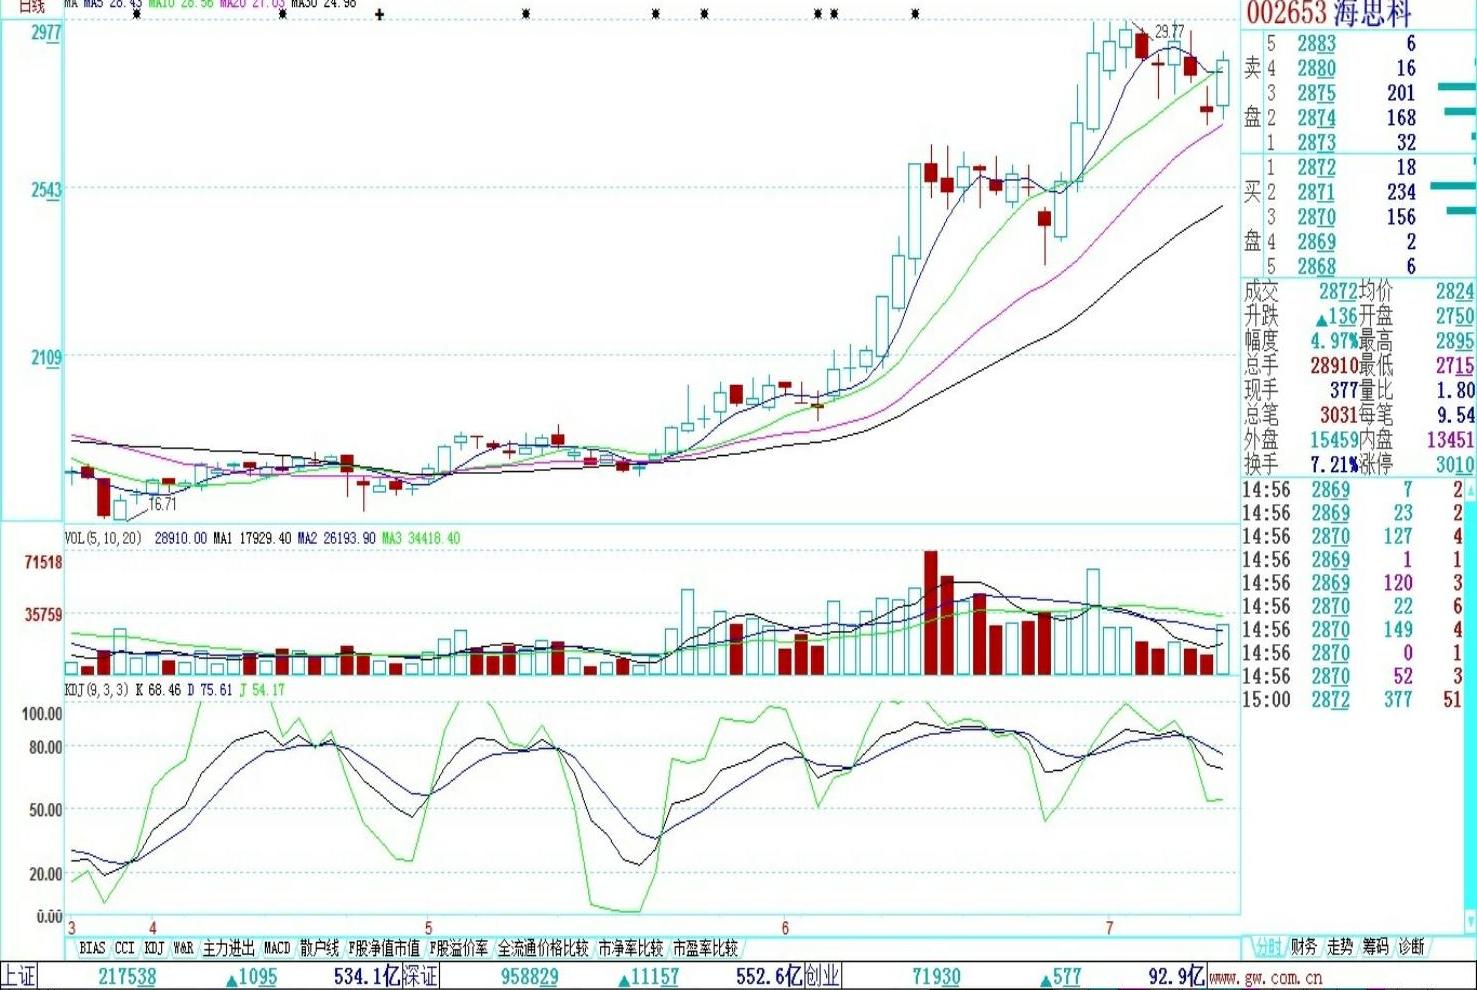The width and height of the screenshot is (1477, 990).
Task: Click the 2543 price axis label
Action: point(46,190)
